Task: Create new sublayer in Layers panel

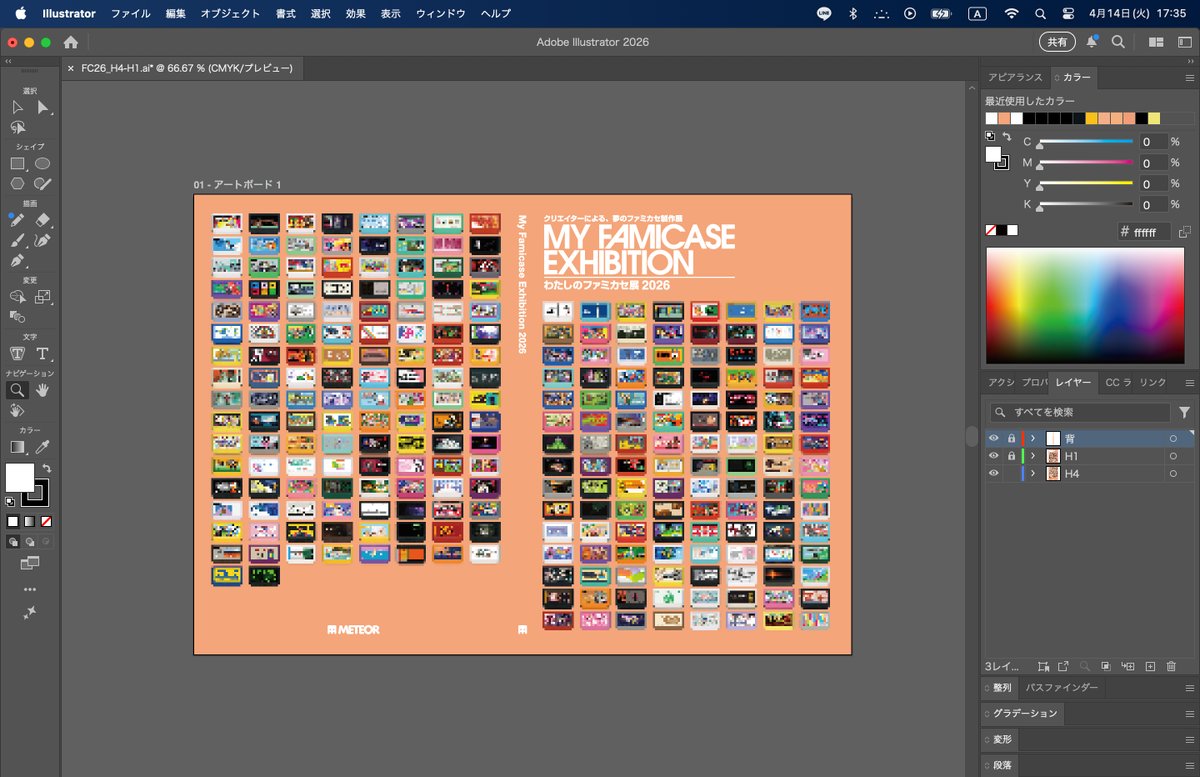Action: pos(1128,666)
